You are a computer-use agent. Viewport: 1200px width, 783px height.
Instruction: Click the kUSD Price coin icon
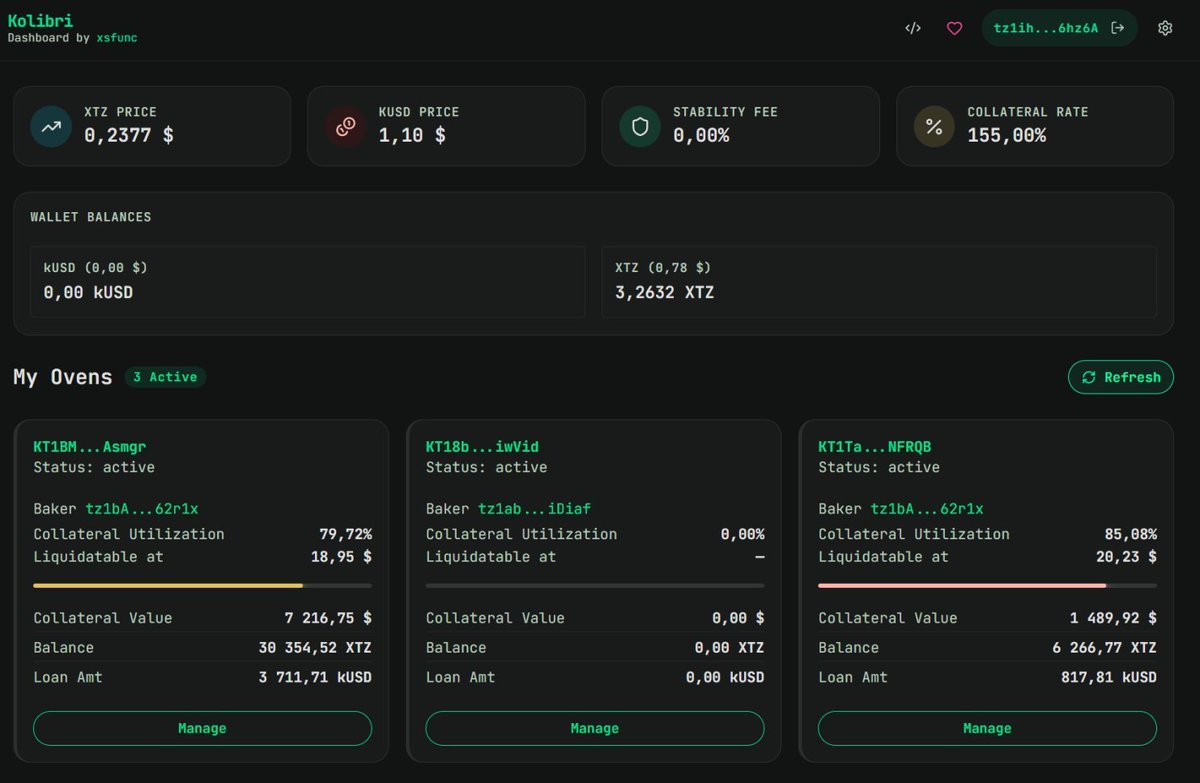pos(345,126)
